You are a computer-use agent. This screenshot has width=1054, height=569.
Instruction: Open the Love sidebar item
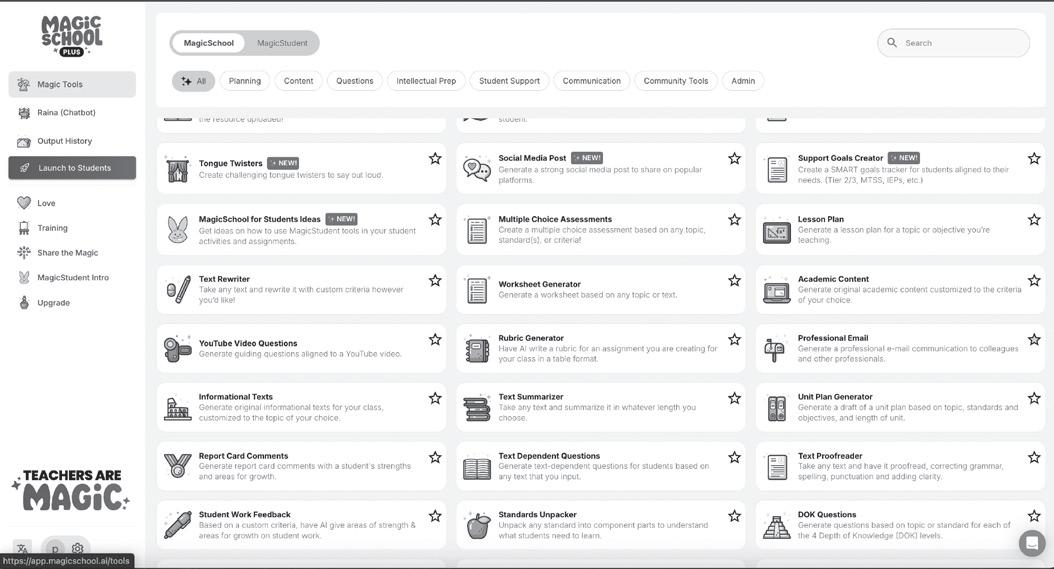tap(72, 203)
